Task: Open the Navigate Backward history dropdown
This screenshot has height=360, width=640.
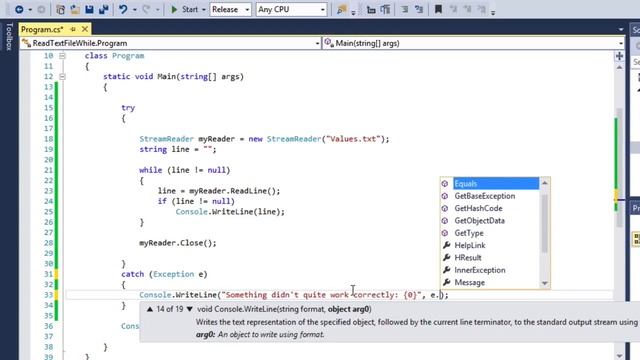Action: [x=30, y=9]
